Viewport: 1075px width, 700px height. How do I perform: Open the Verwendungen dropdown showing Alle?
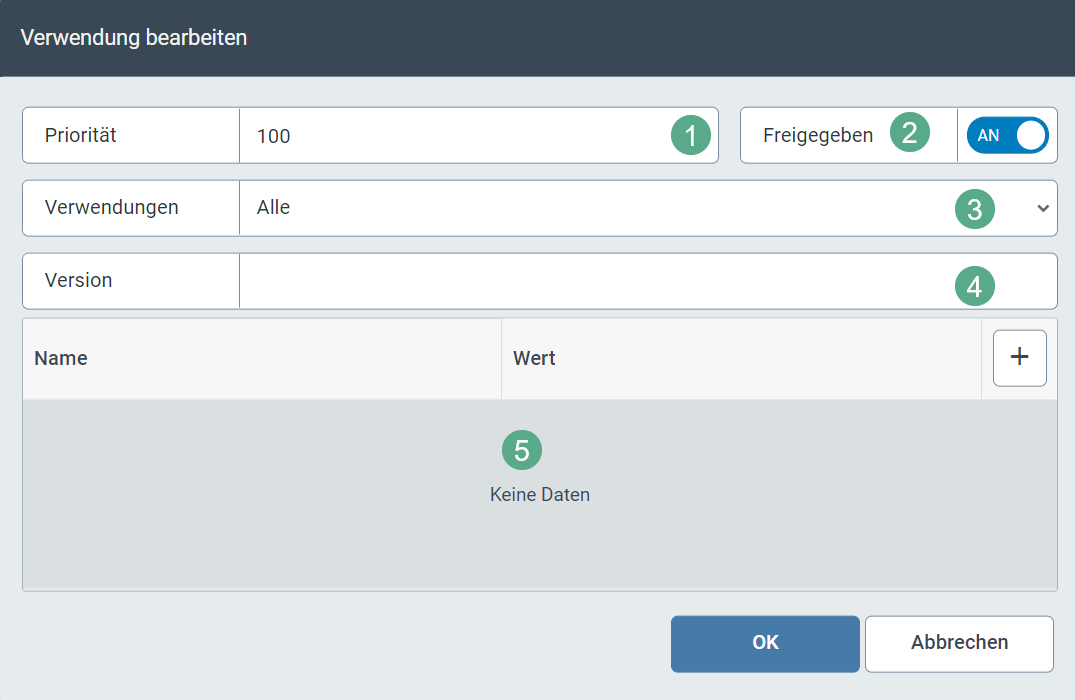point(600,208)
